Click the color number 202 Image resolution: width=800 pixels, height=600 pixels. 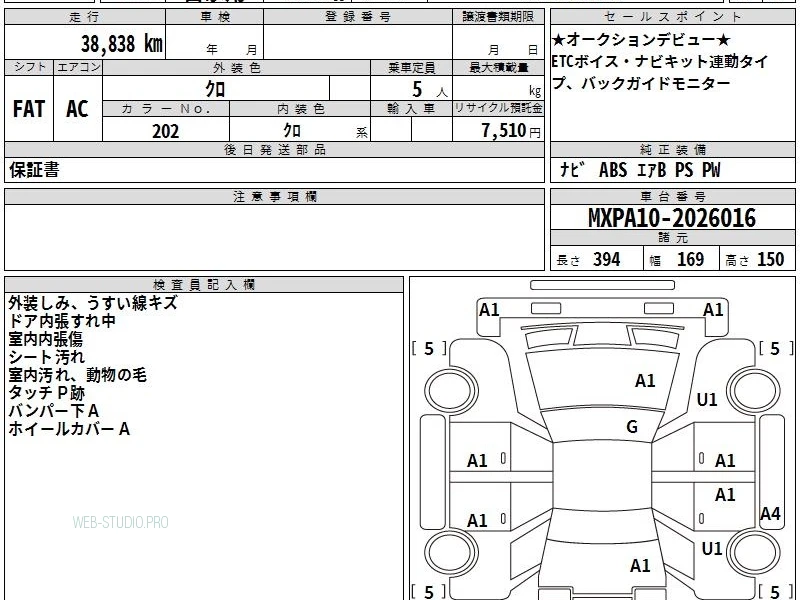165,131
